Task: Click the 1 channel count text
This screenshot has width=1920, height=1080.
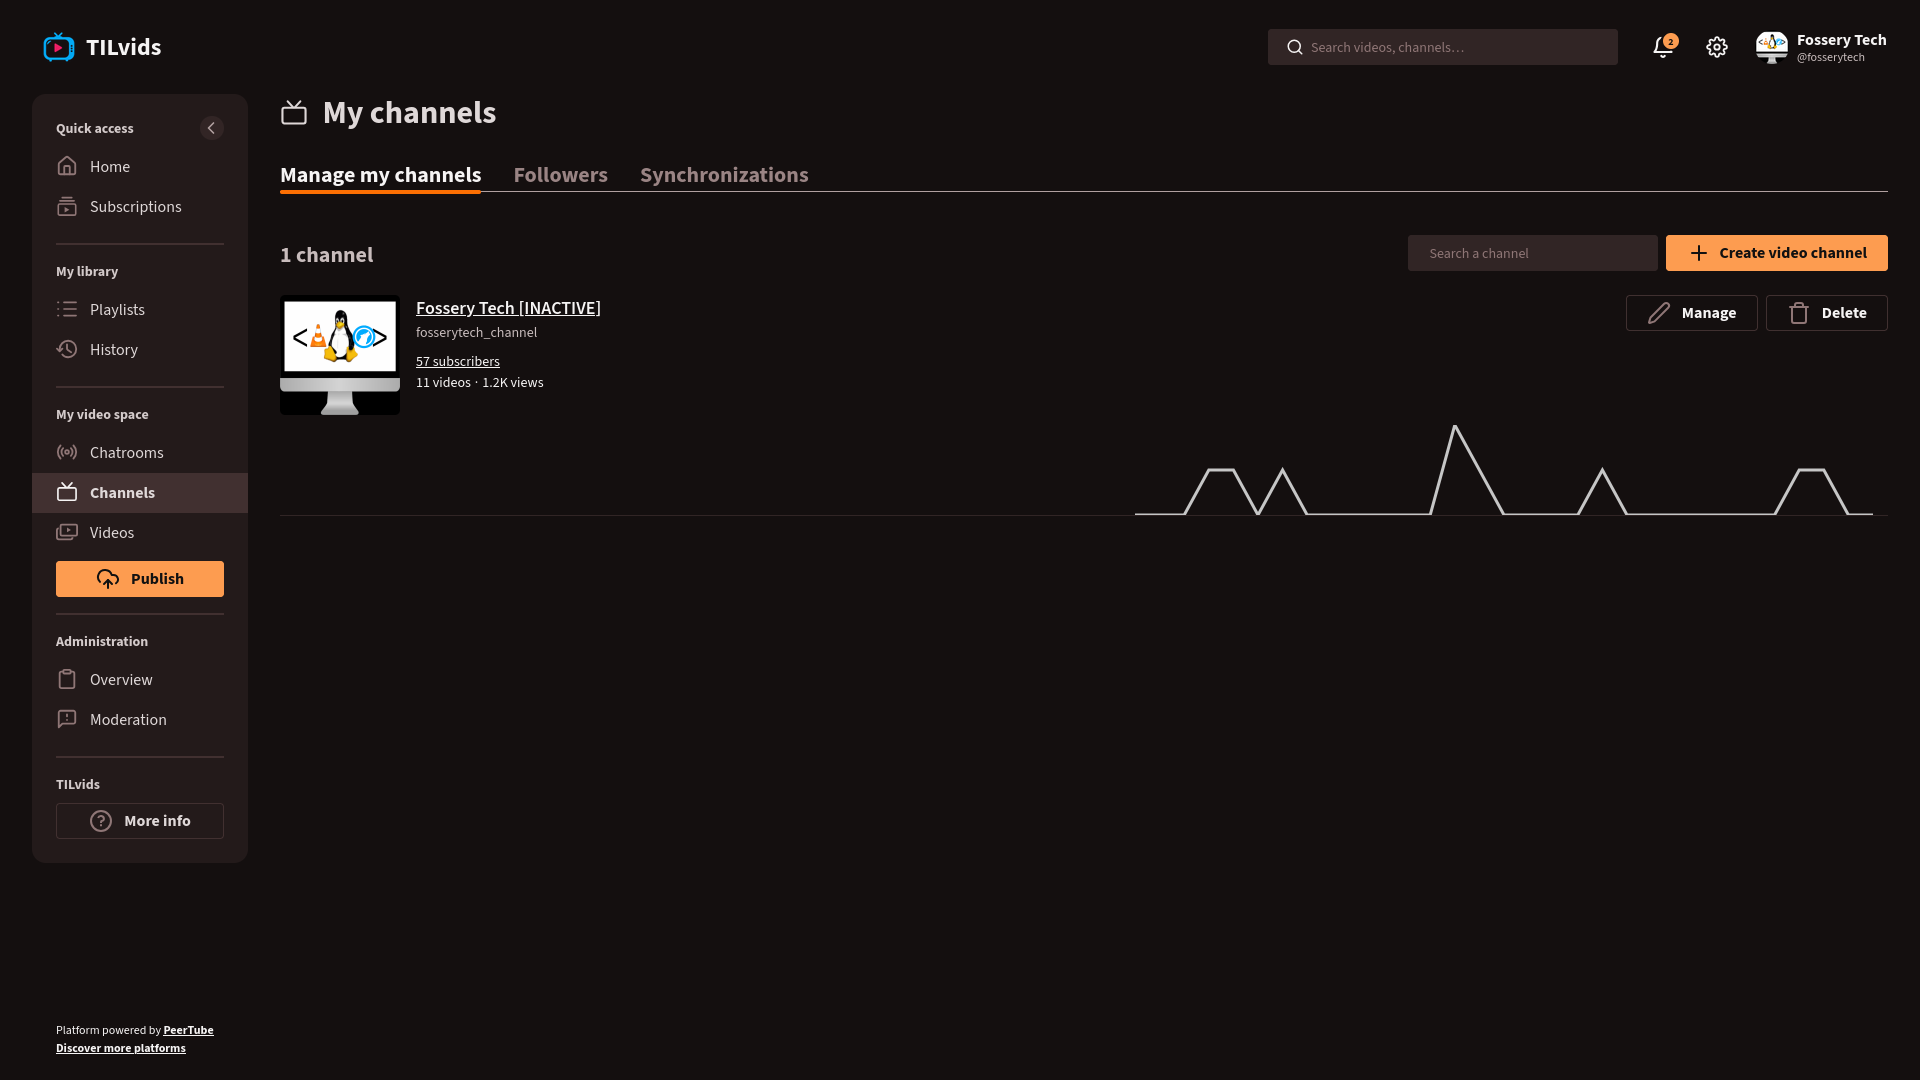Action: tap(327, 255)
